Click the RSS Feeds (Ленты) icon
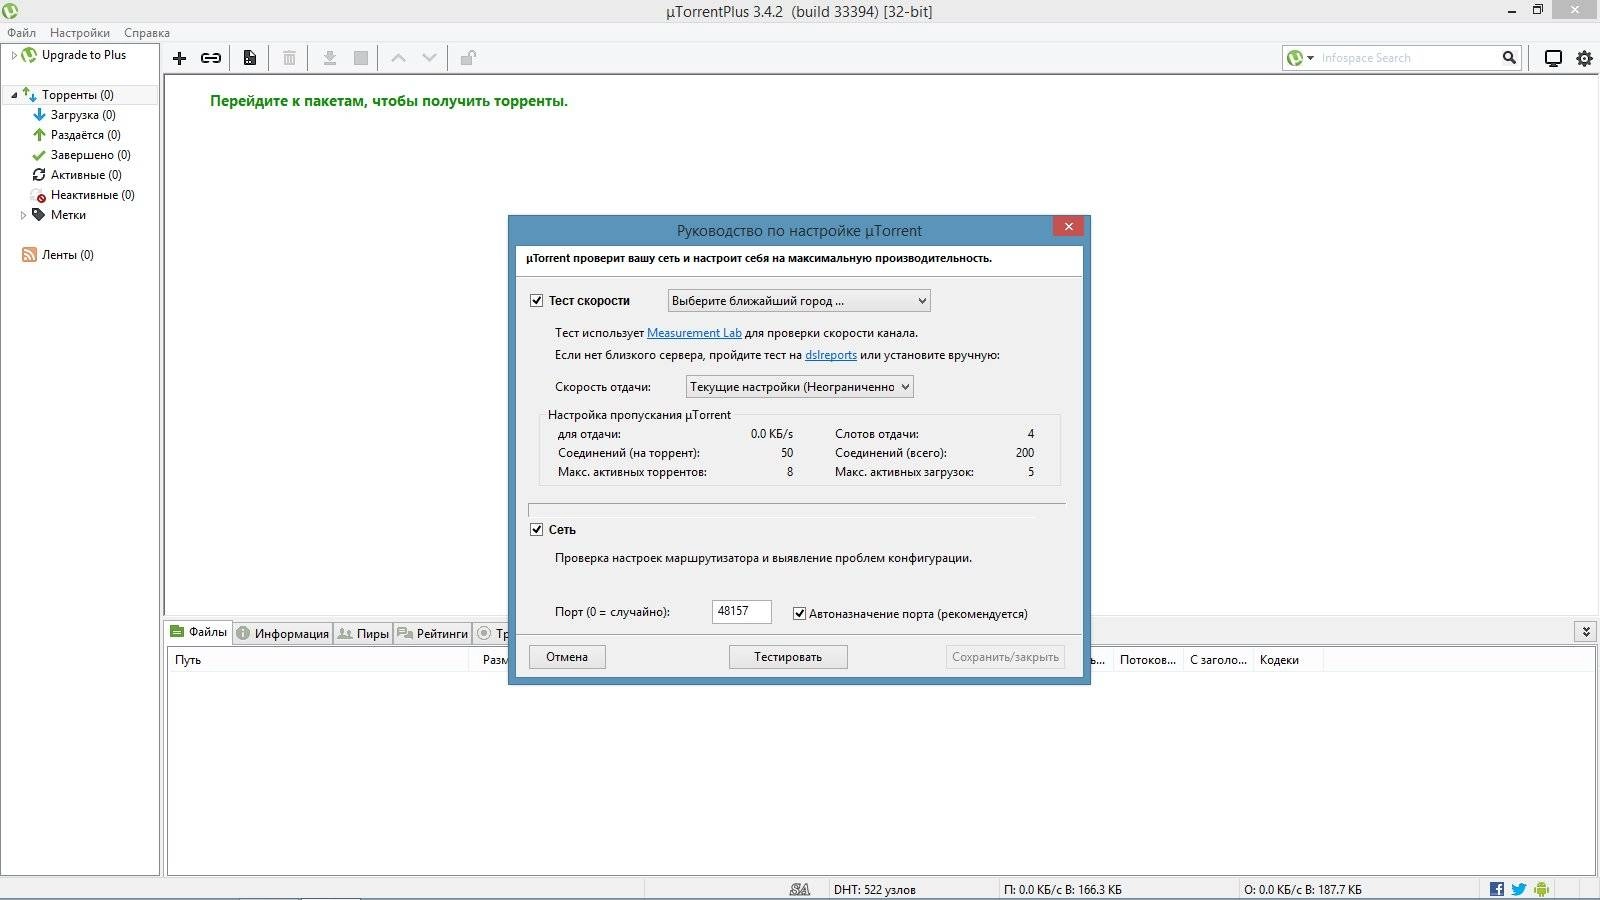The image size is (1600, 900). click(x=28, y=255)
